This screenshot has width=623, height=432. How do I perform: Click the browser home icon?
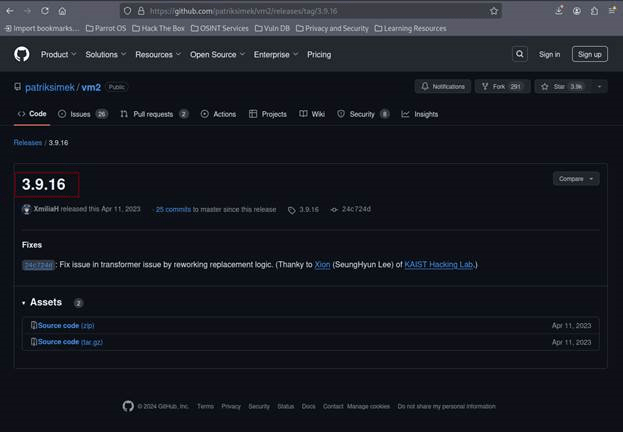(62, 11)
